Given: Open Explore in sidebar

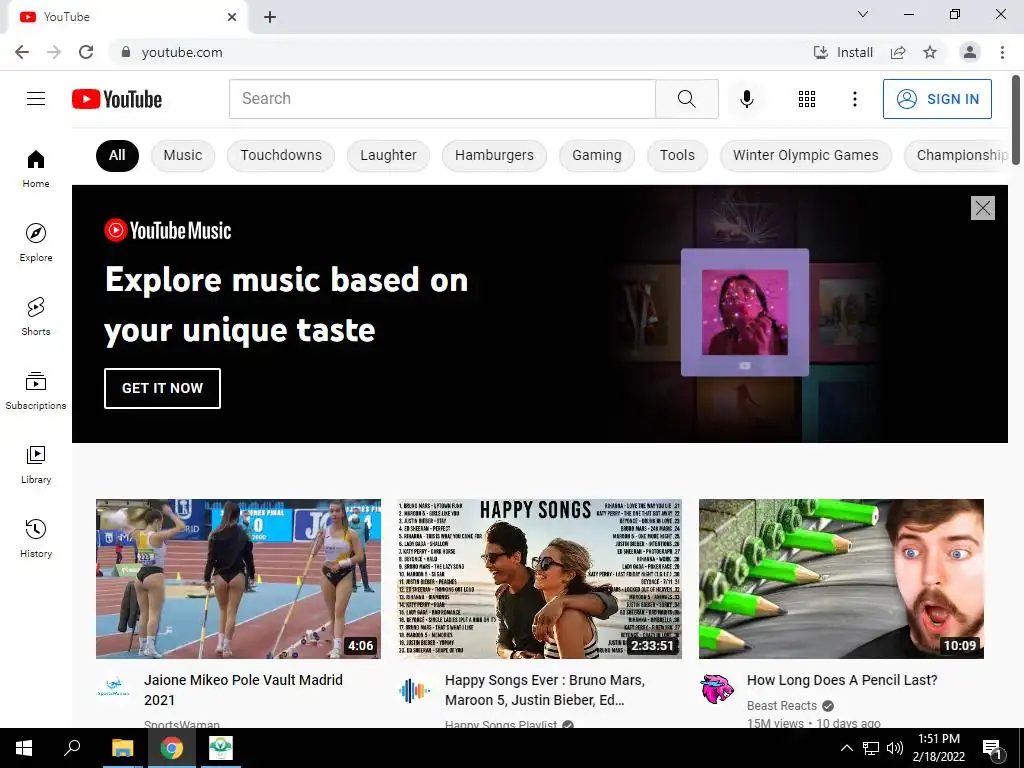Looking at the screenshot, I should pyautogui.click(x=36, y=242).
